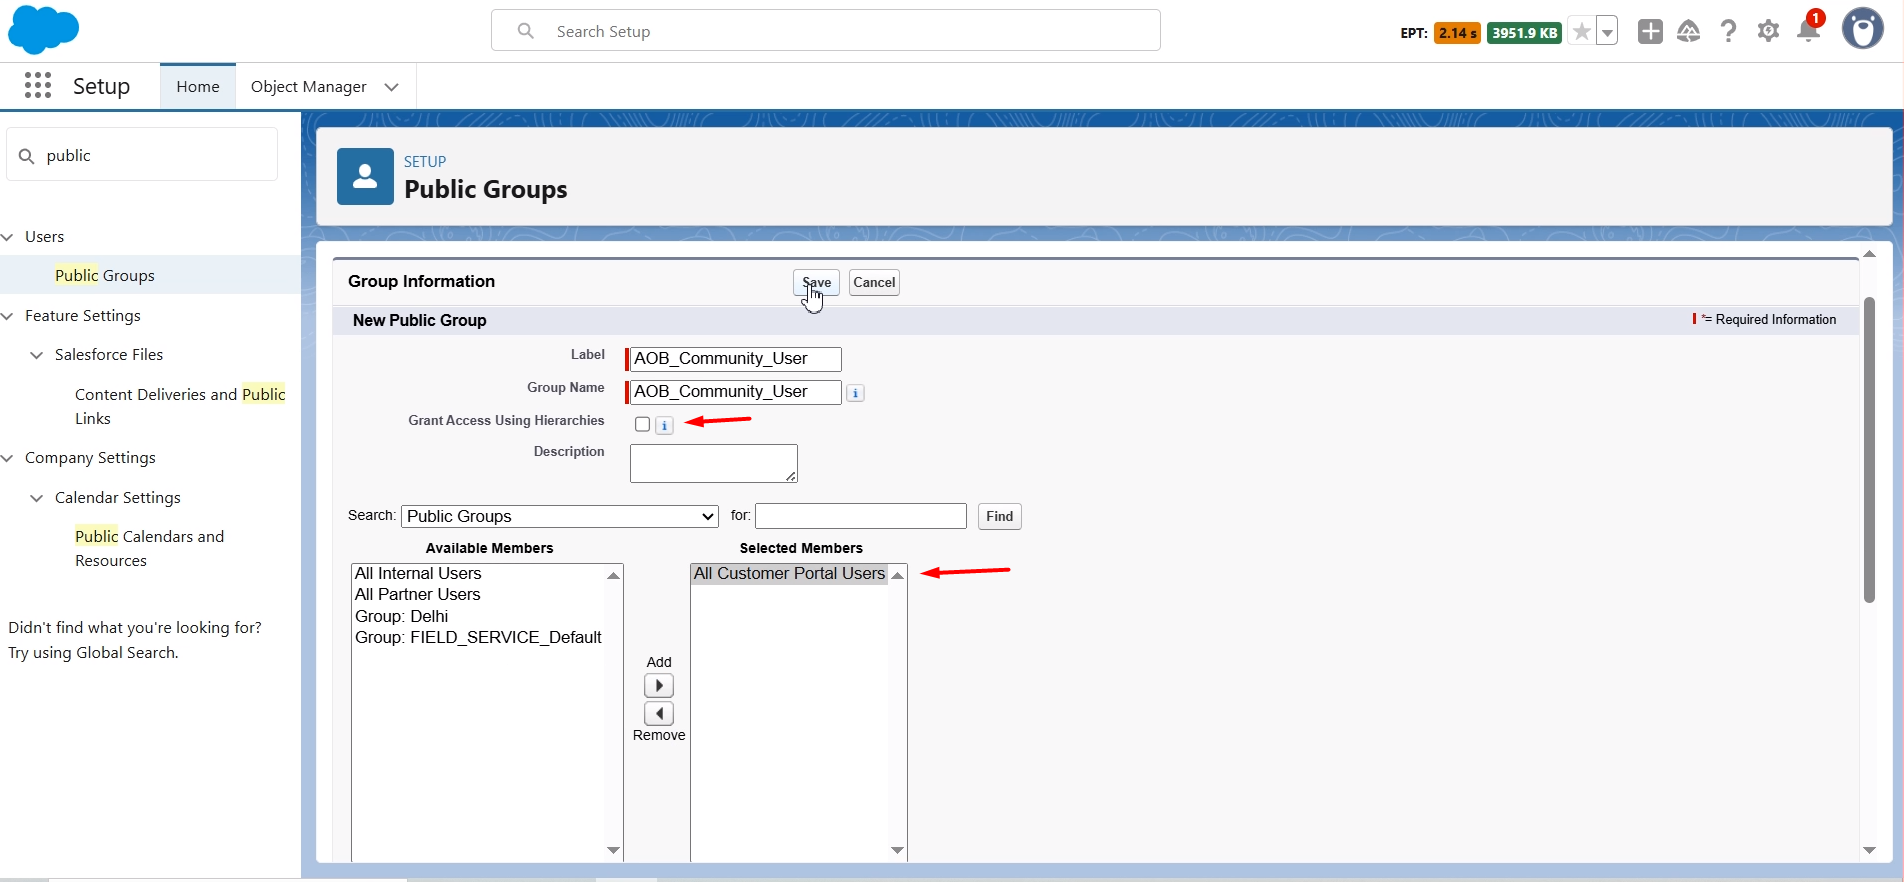
Task: Collapse the Company Settings section
Action: coord(8,458)
